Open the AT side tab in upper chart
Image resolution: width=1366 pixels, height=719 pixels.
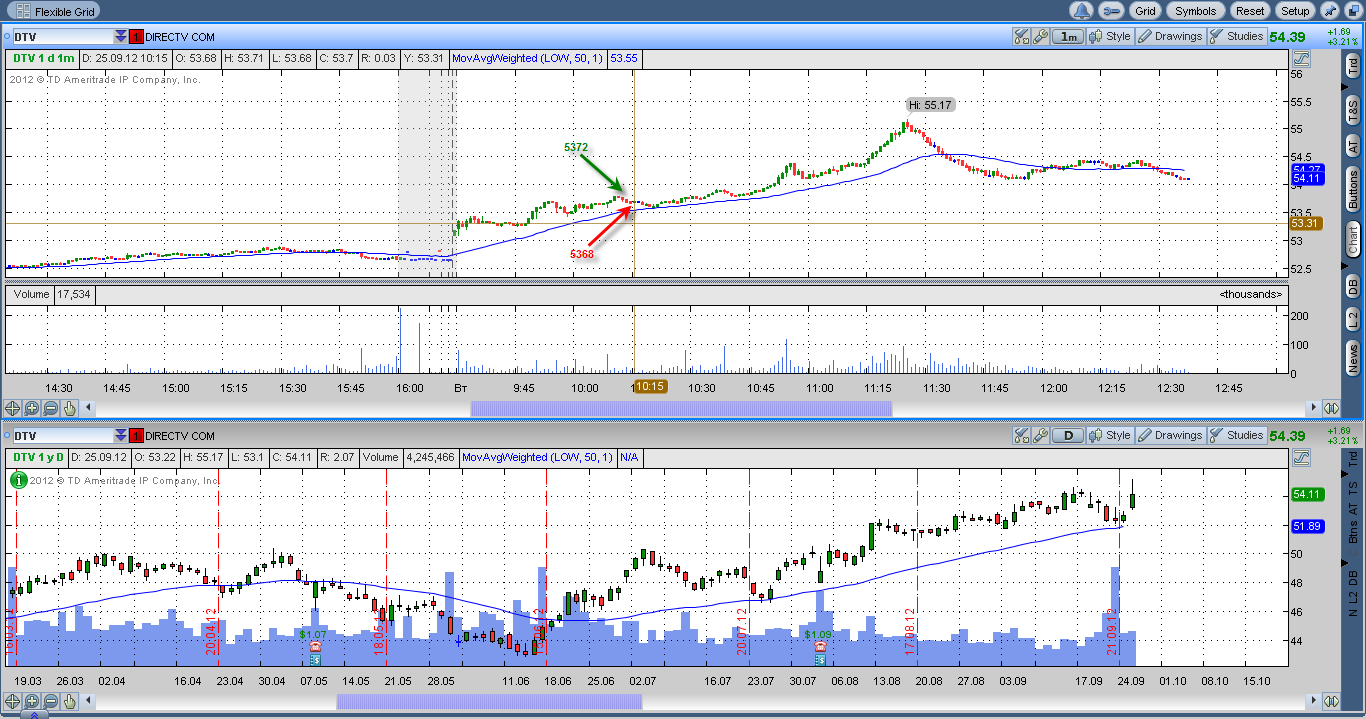click(1353, 146)
